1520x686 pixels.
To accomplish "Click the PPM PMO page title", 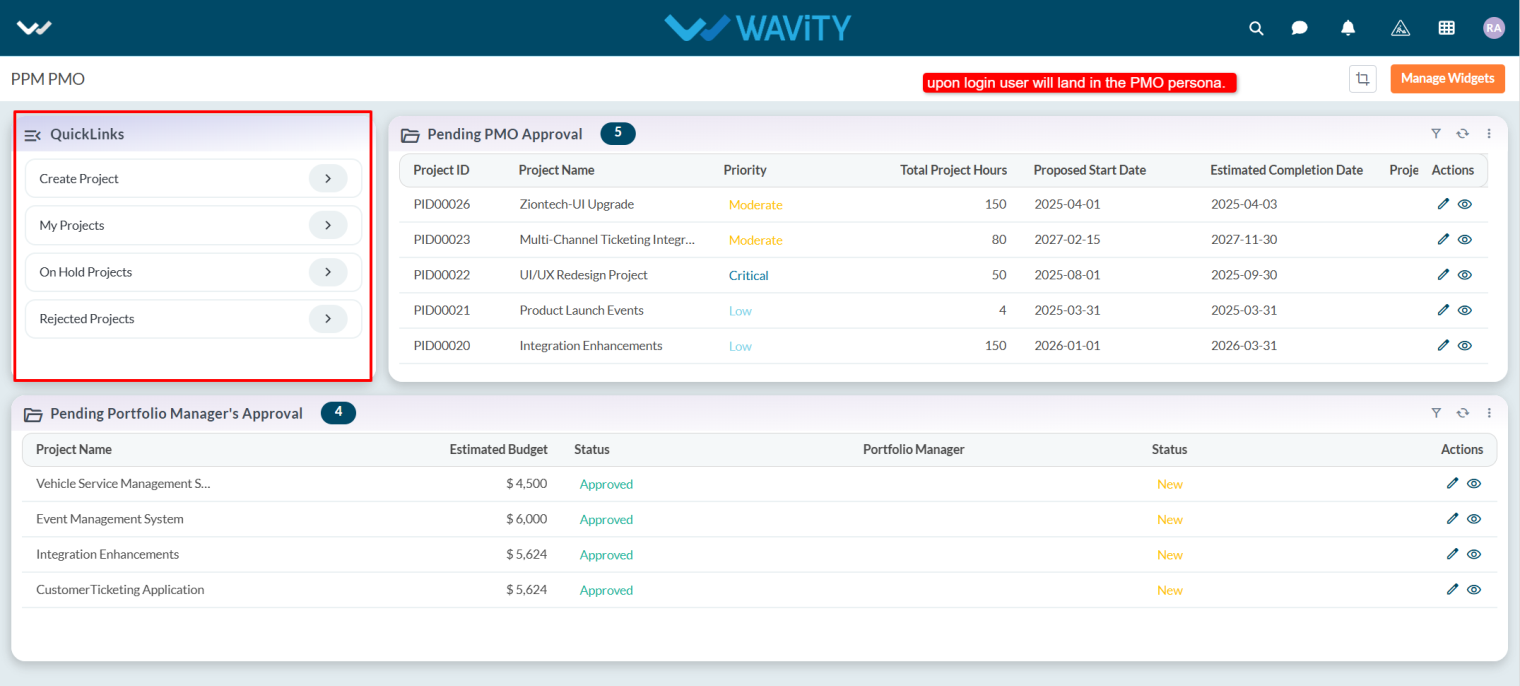I will [x=48, y=78].
